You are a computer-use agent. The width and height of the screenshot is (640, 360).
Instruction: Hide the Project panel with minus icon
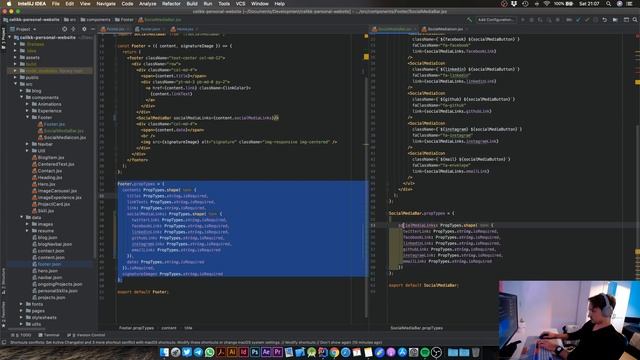[93, 29]
